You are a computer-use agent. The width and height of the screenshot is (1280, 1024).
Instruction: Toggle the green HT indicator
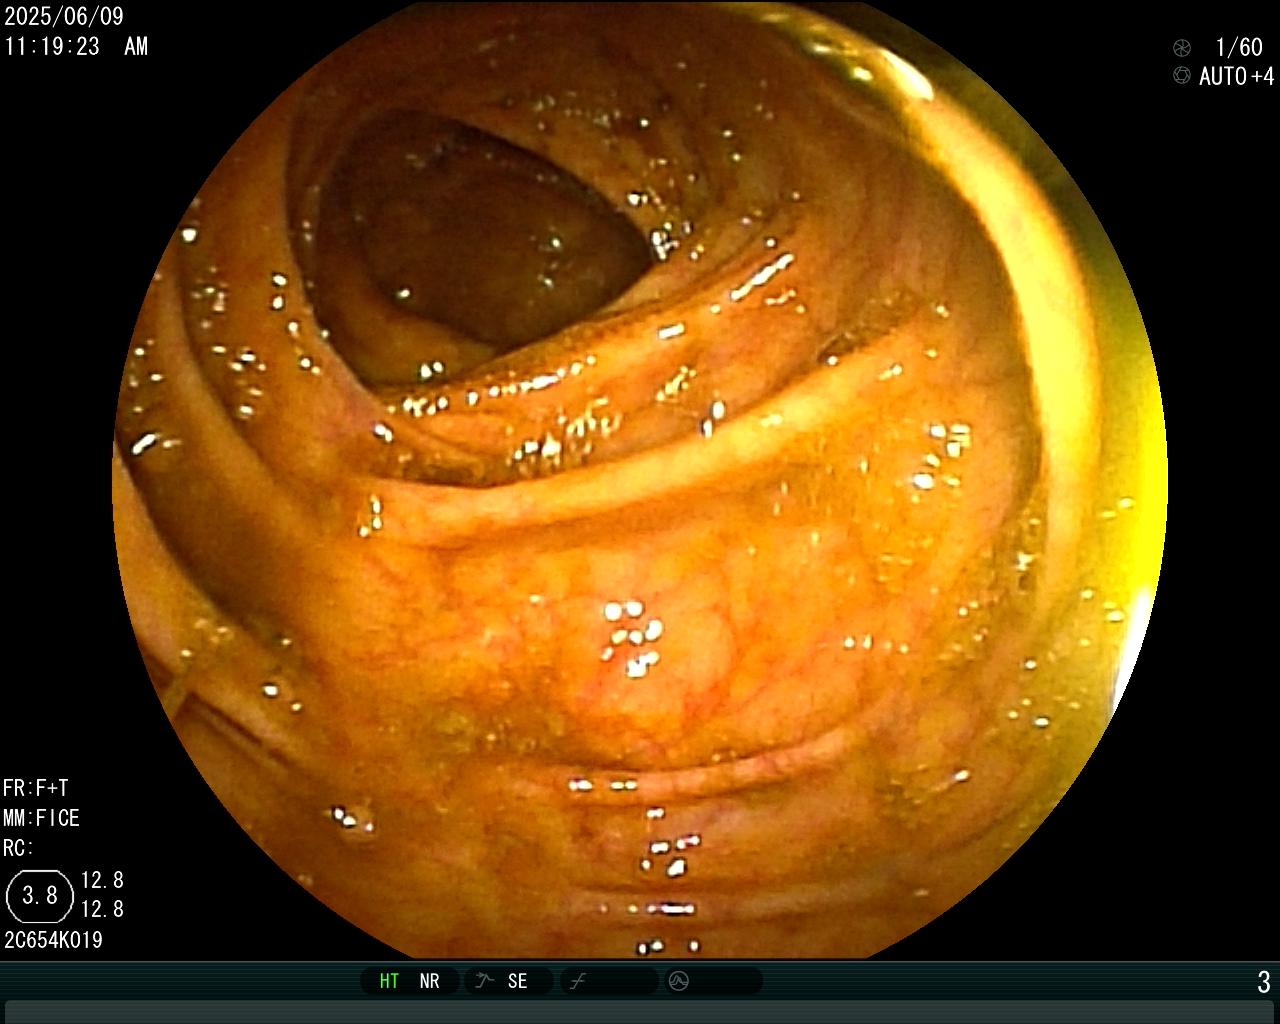click(389, 981)
